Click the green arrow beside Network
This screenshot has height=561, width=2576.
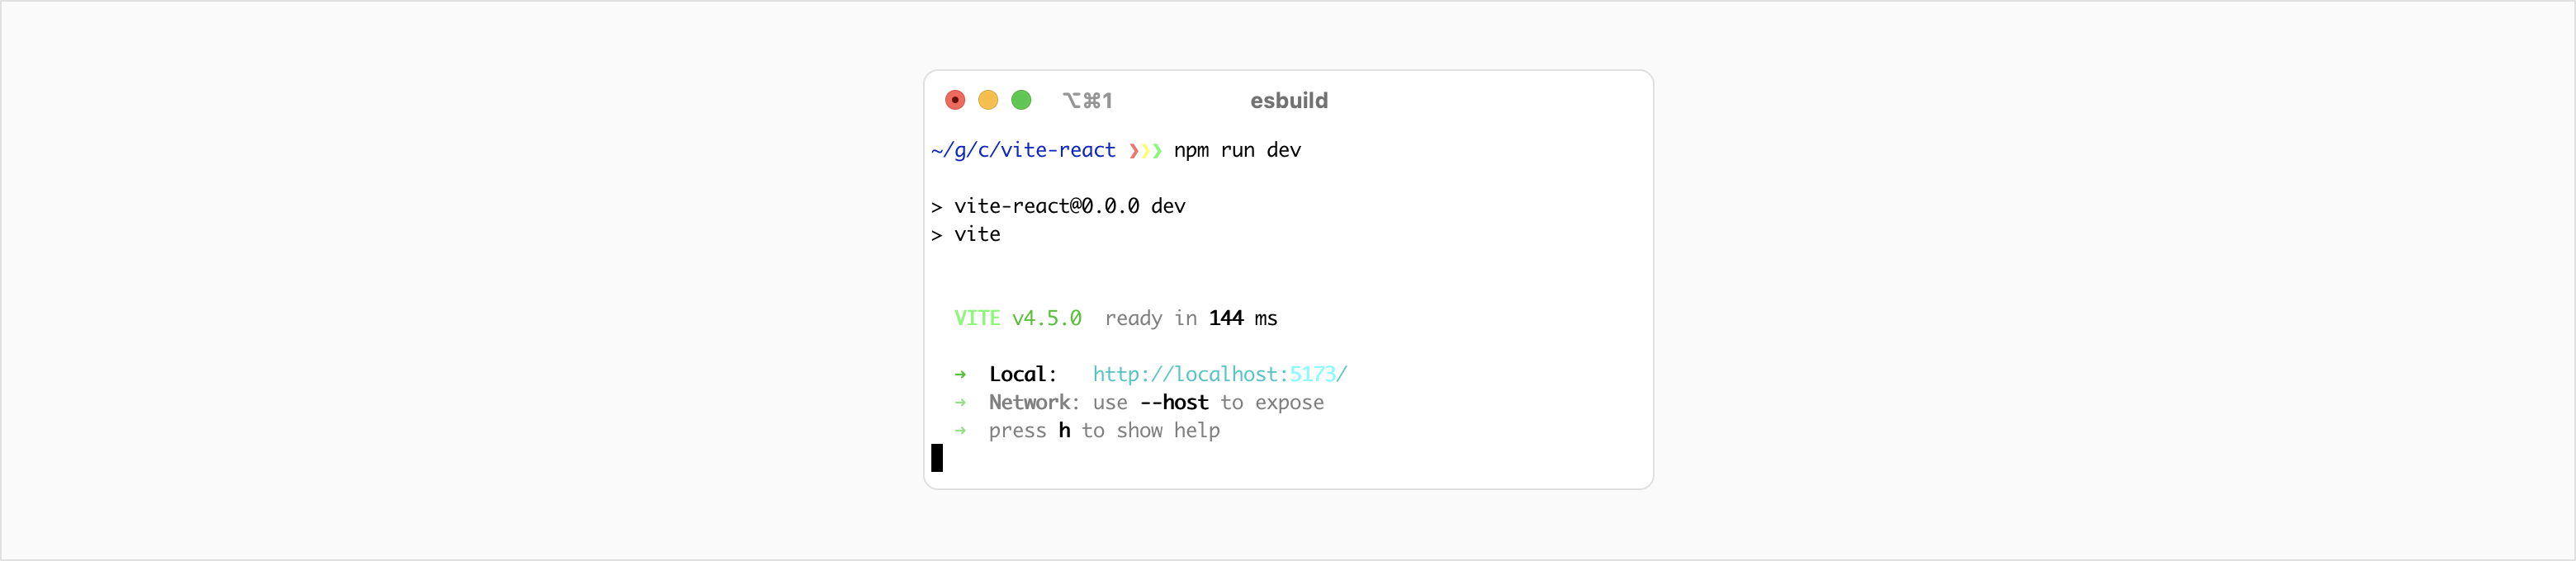[960, 402]
